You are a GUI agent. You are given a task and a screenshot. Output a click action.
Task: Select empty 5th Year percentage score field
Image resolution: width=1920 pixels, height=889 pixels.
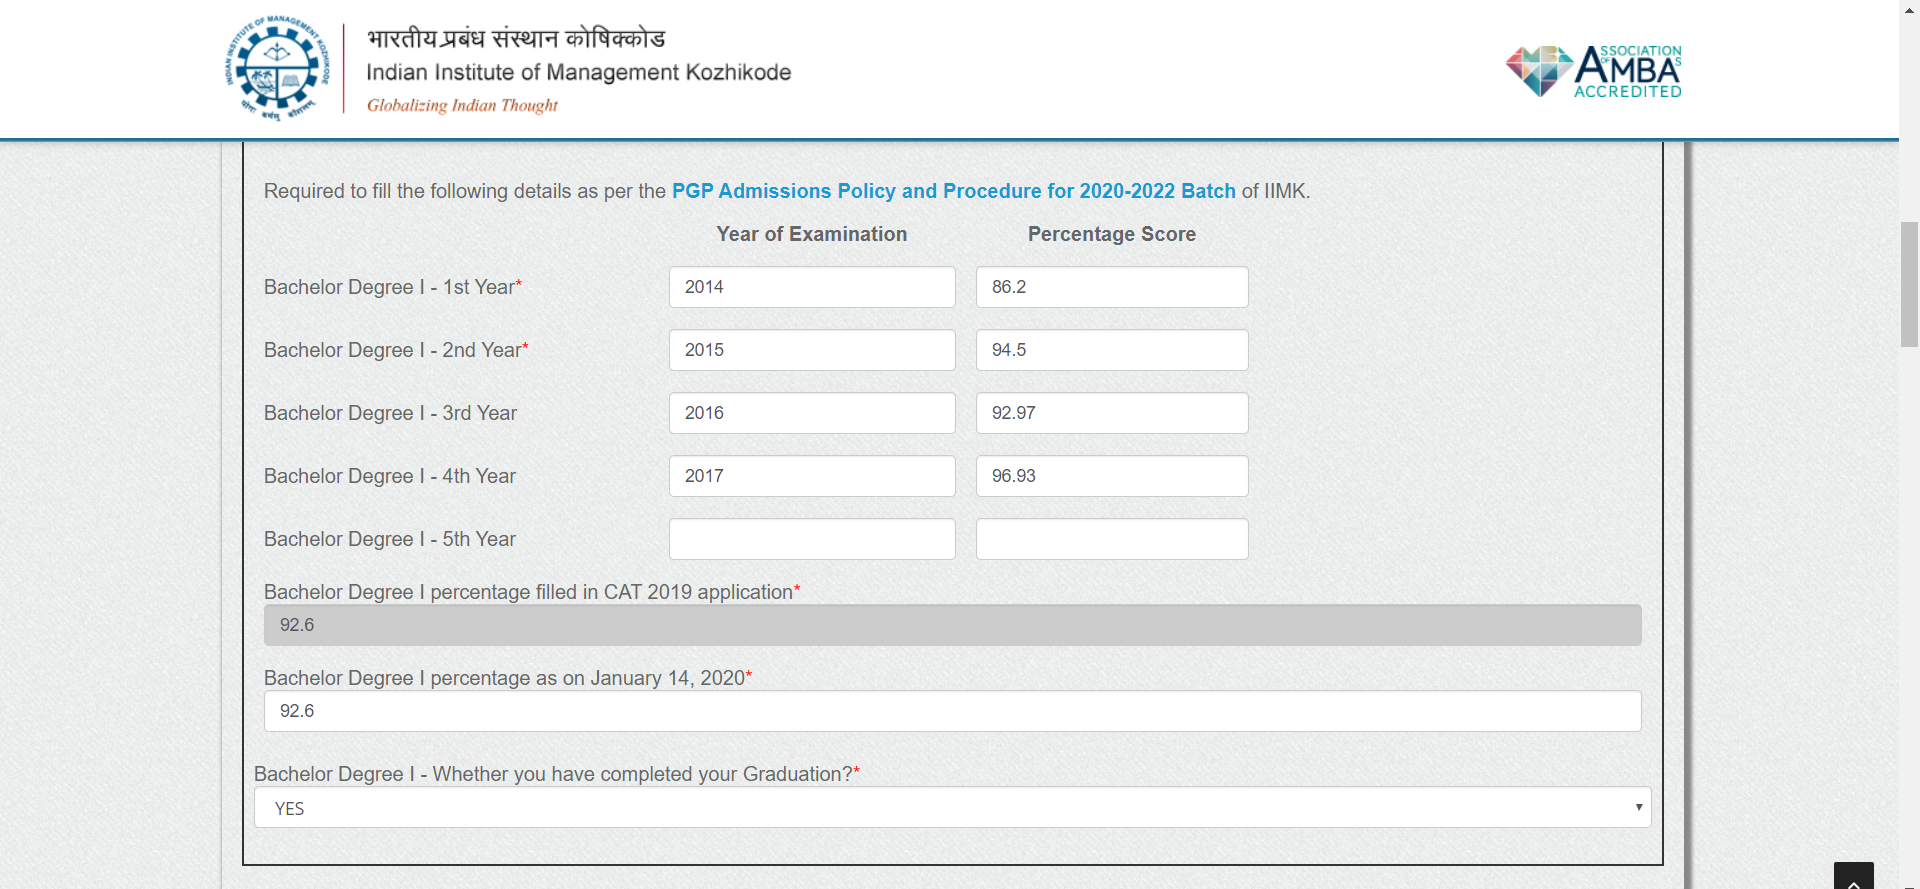tap(1112, 539)
